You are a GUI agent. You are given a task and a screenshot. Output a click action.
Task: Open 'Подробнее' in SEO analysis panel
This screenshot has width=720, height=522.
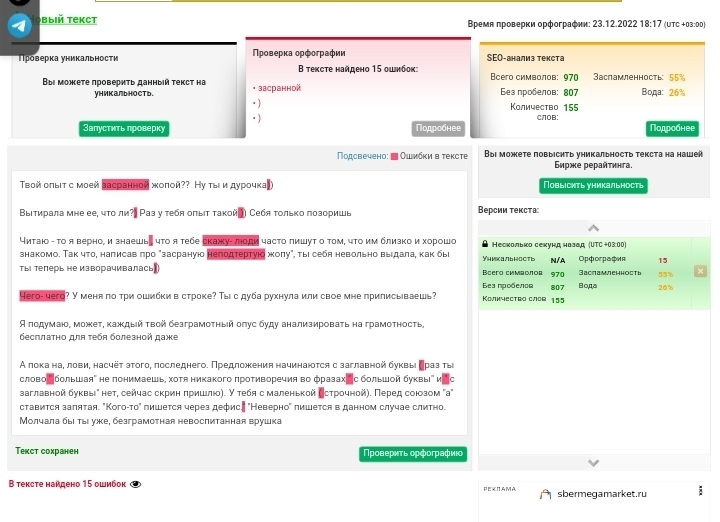[672, 128]
